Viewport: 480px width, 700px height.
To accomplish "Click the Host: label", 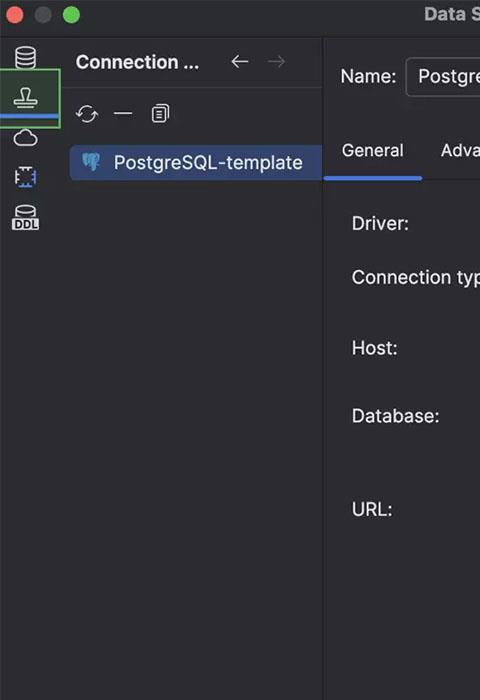I will tap(374, 348).
